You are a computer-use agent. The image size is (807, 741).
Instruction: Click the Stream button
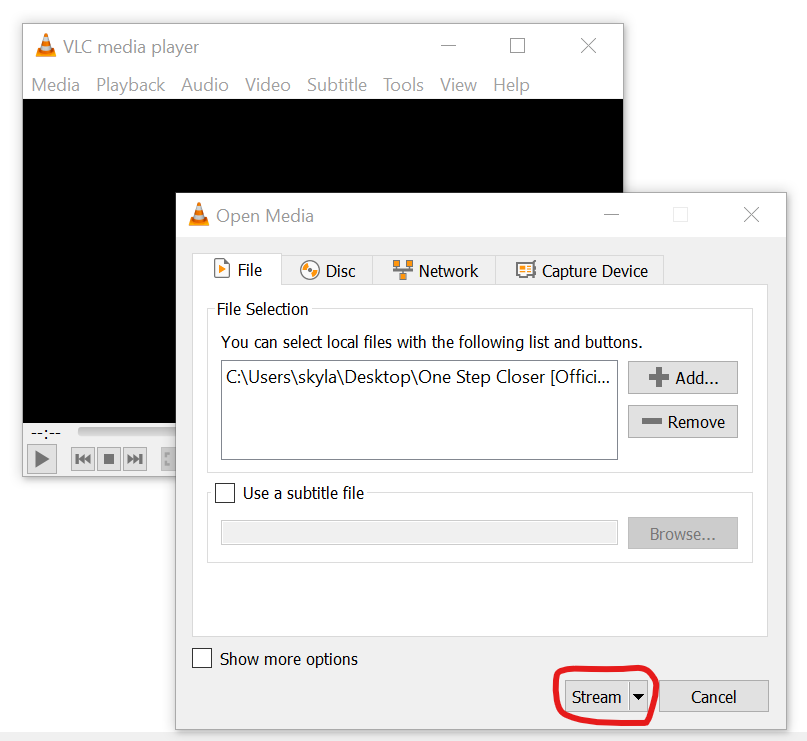coord(597,697)
